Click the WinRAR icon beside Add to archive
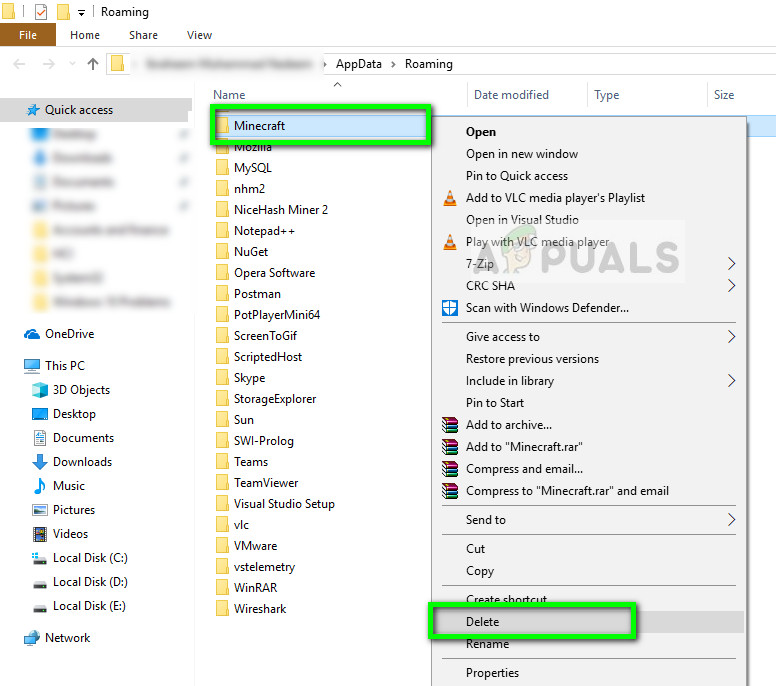Image resolution: width=776 pixels, height=686 pixels. [450, 425]
